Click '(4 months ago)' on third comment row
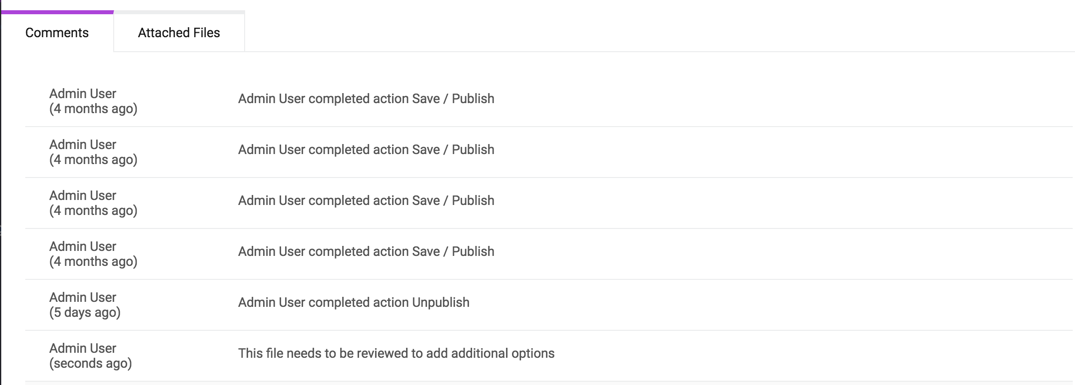This screenshot has width=1075, height=385. [93, 211]
